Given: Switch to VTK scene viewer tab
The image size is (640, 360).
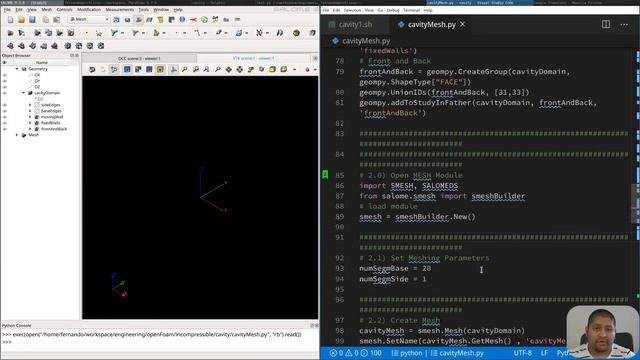Looking at the screenshot, I should pos(253,58).
